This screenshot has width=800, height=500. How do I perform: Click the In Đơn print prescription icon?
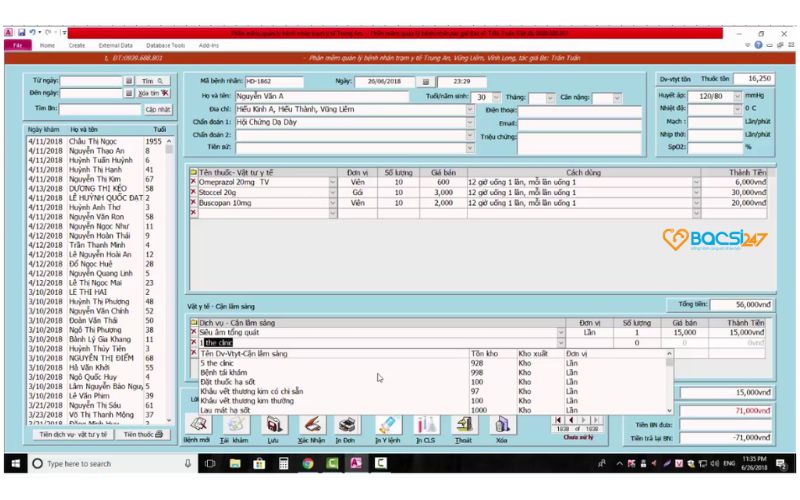pos(346,424)
